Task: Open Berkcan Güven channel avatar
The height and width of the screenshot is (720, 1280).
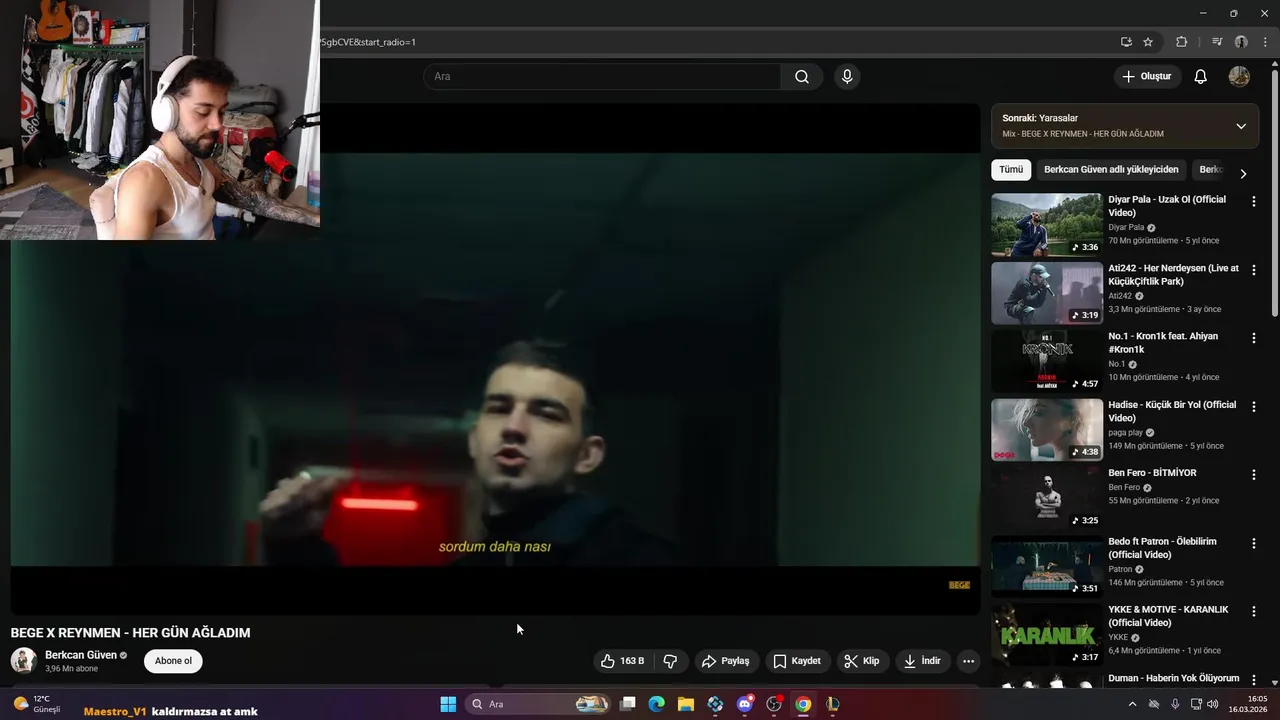Action: tap(24, 661)
